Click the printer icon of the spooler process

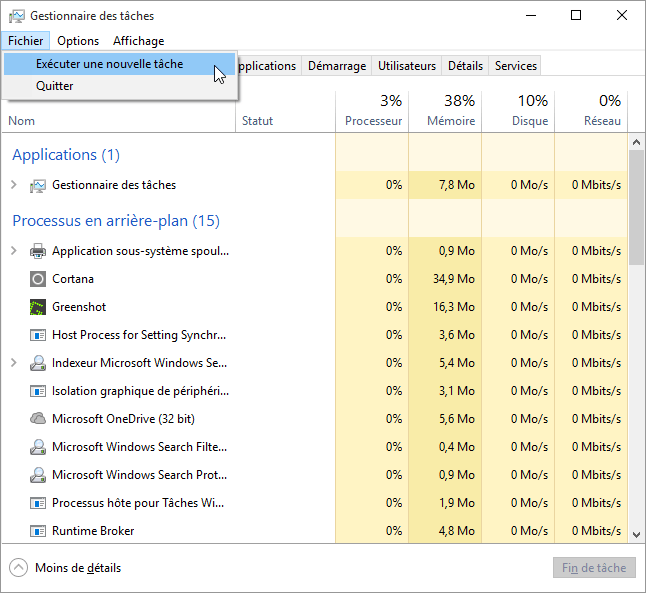pyautogui.click(x=38, y=251)
